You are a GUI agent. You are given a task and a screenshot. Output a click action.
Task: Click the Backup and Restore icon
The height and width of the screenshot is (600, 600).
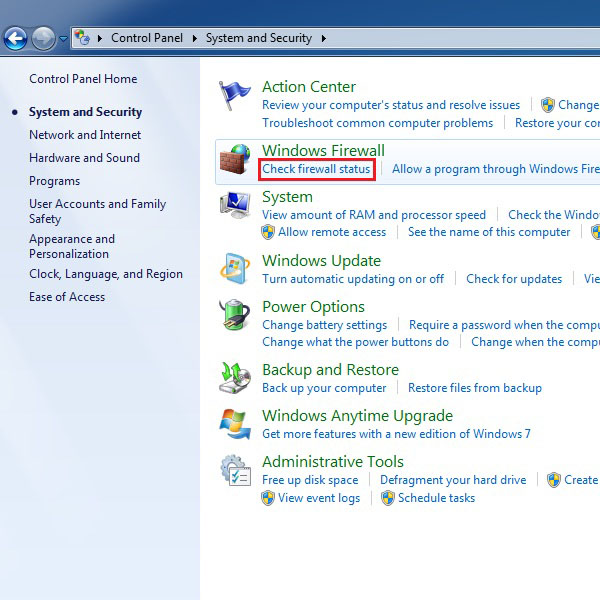(x=235, y=378)
